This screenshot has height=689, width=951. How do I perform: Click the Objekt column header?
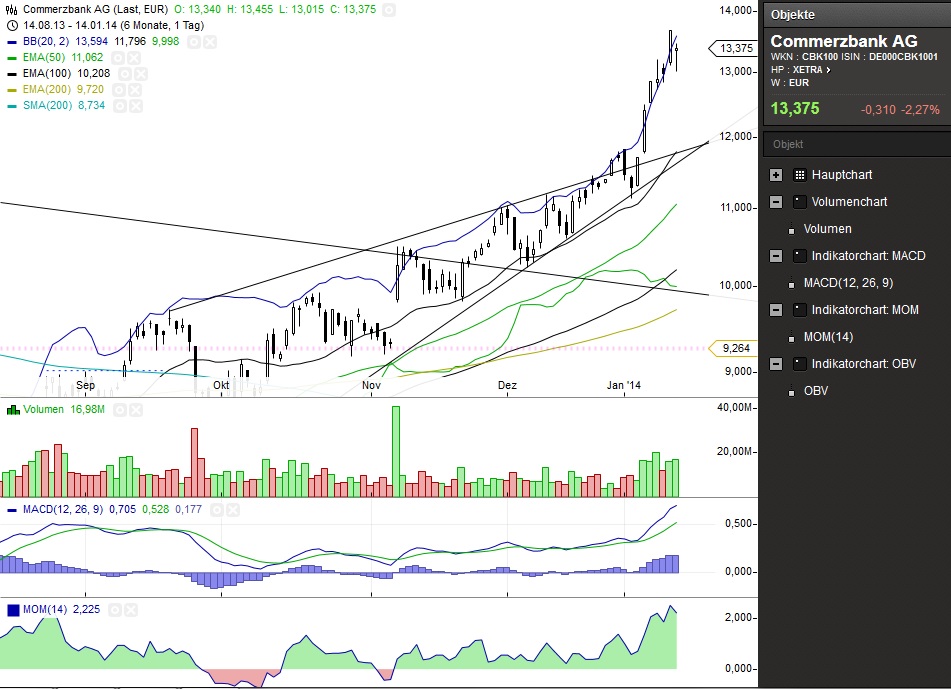coord(857,144)
